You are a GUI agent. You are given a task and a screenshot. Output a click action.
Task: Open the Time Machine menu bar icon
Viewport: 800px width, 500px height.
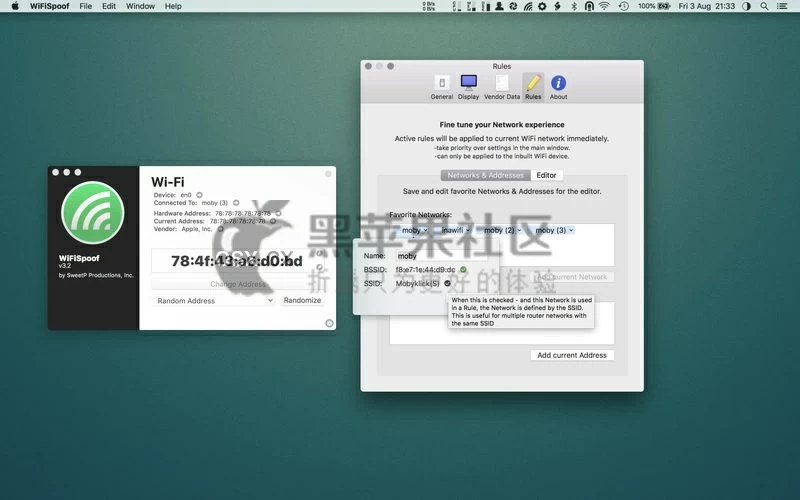tap(623, 6)
